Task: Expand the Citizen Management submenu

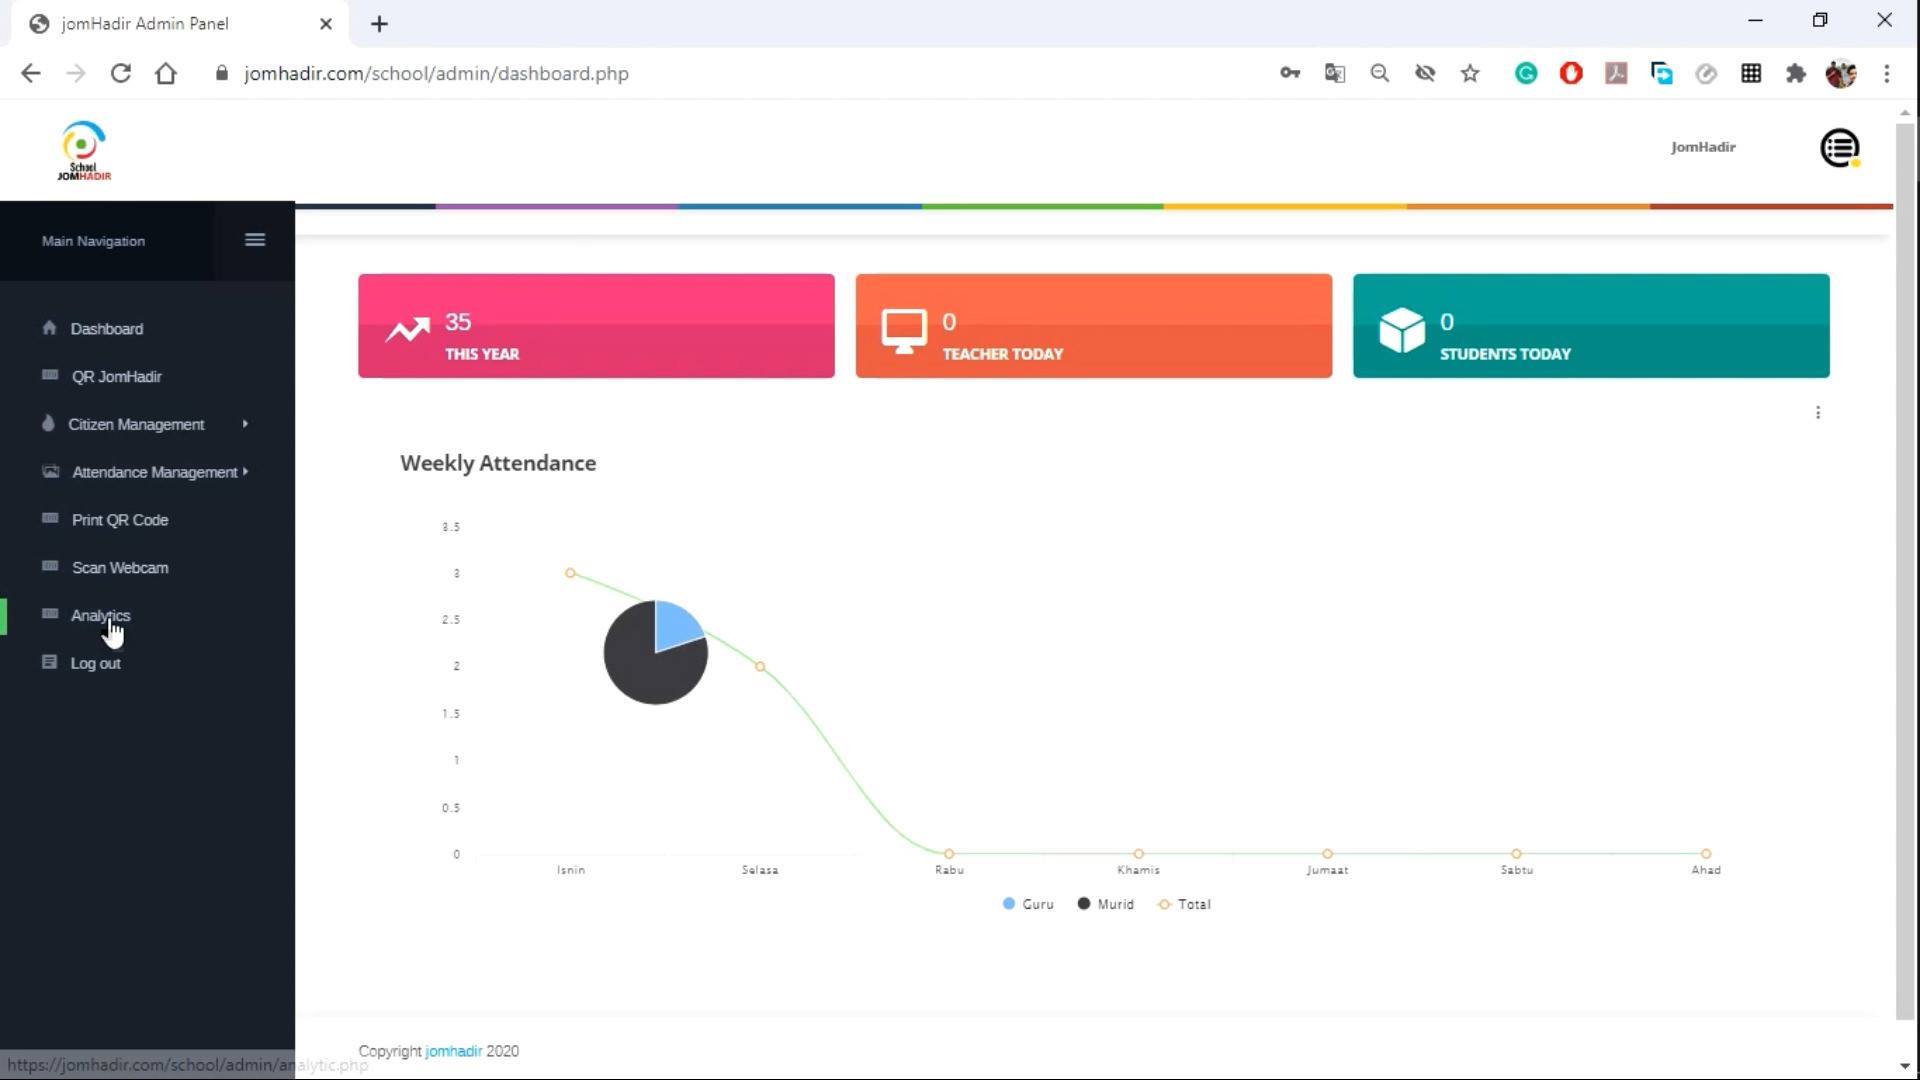Action: coord(147,424)
